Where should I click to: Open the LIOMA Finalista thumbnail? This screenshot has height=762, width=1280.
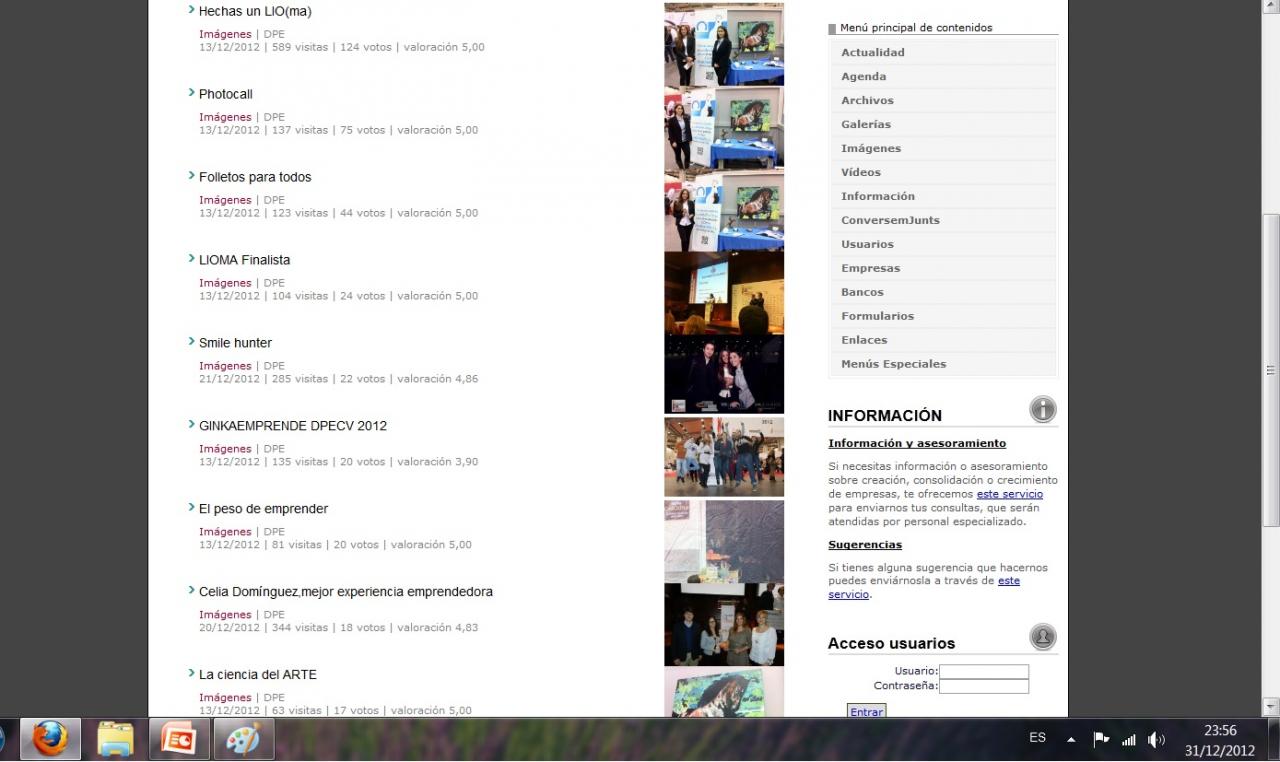(724, 292)
